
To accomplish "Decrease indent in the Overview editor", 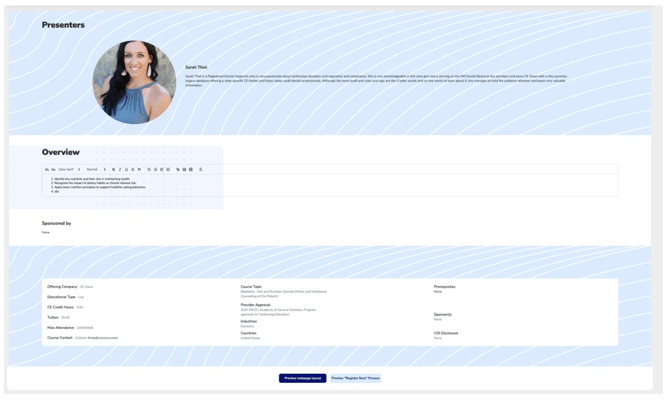I will pyautogui.click(x=162, y=170).
